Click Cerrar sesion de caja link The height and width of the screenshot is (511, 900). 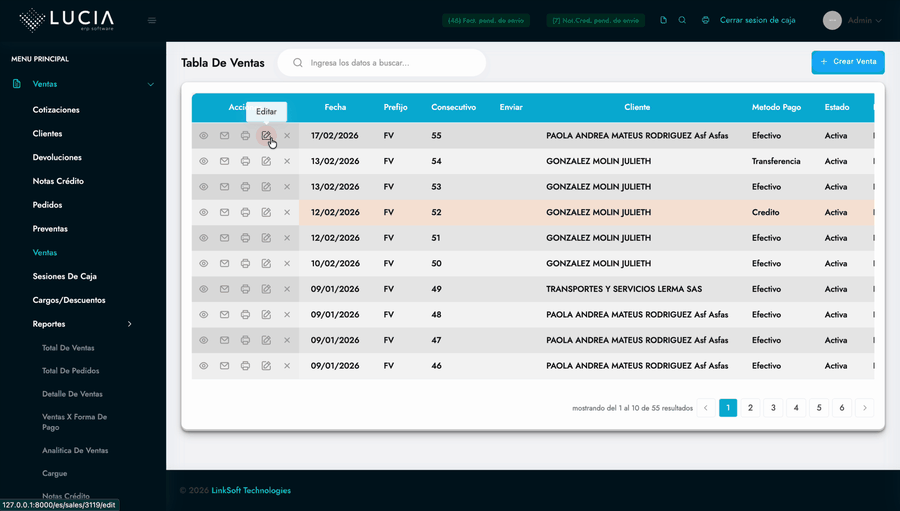click(757, 20)
